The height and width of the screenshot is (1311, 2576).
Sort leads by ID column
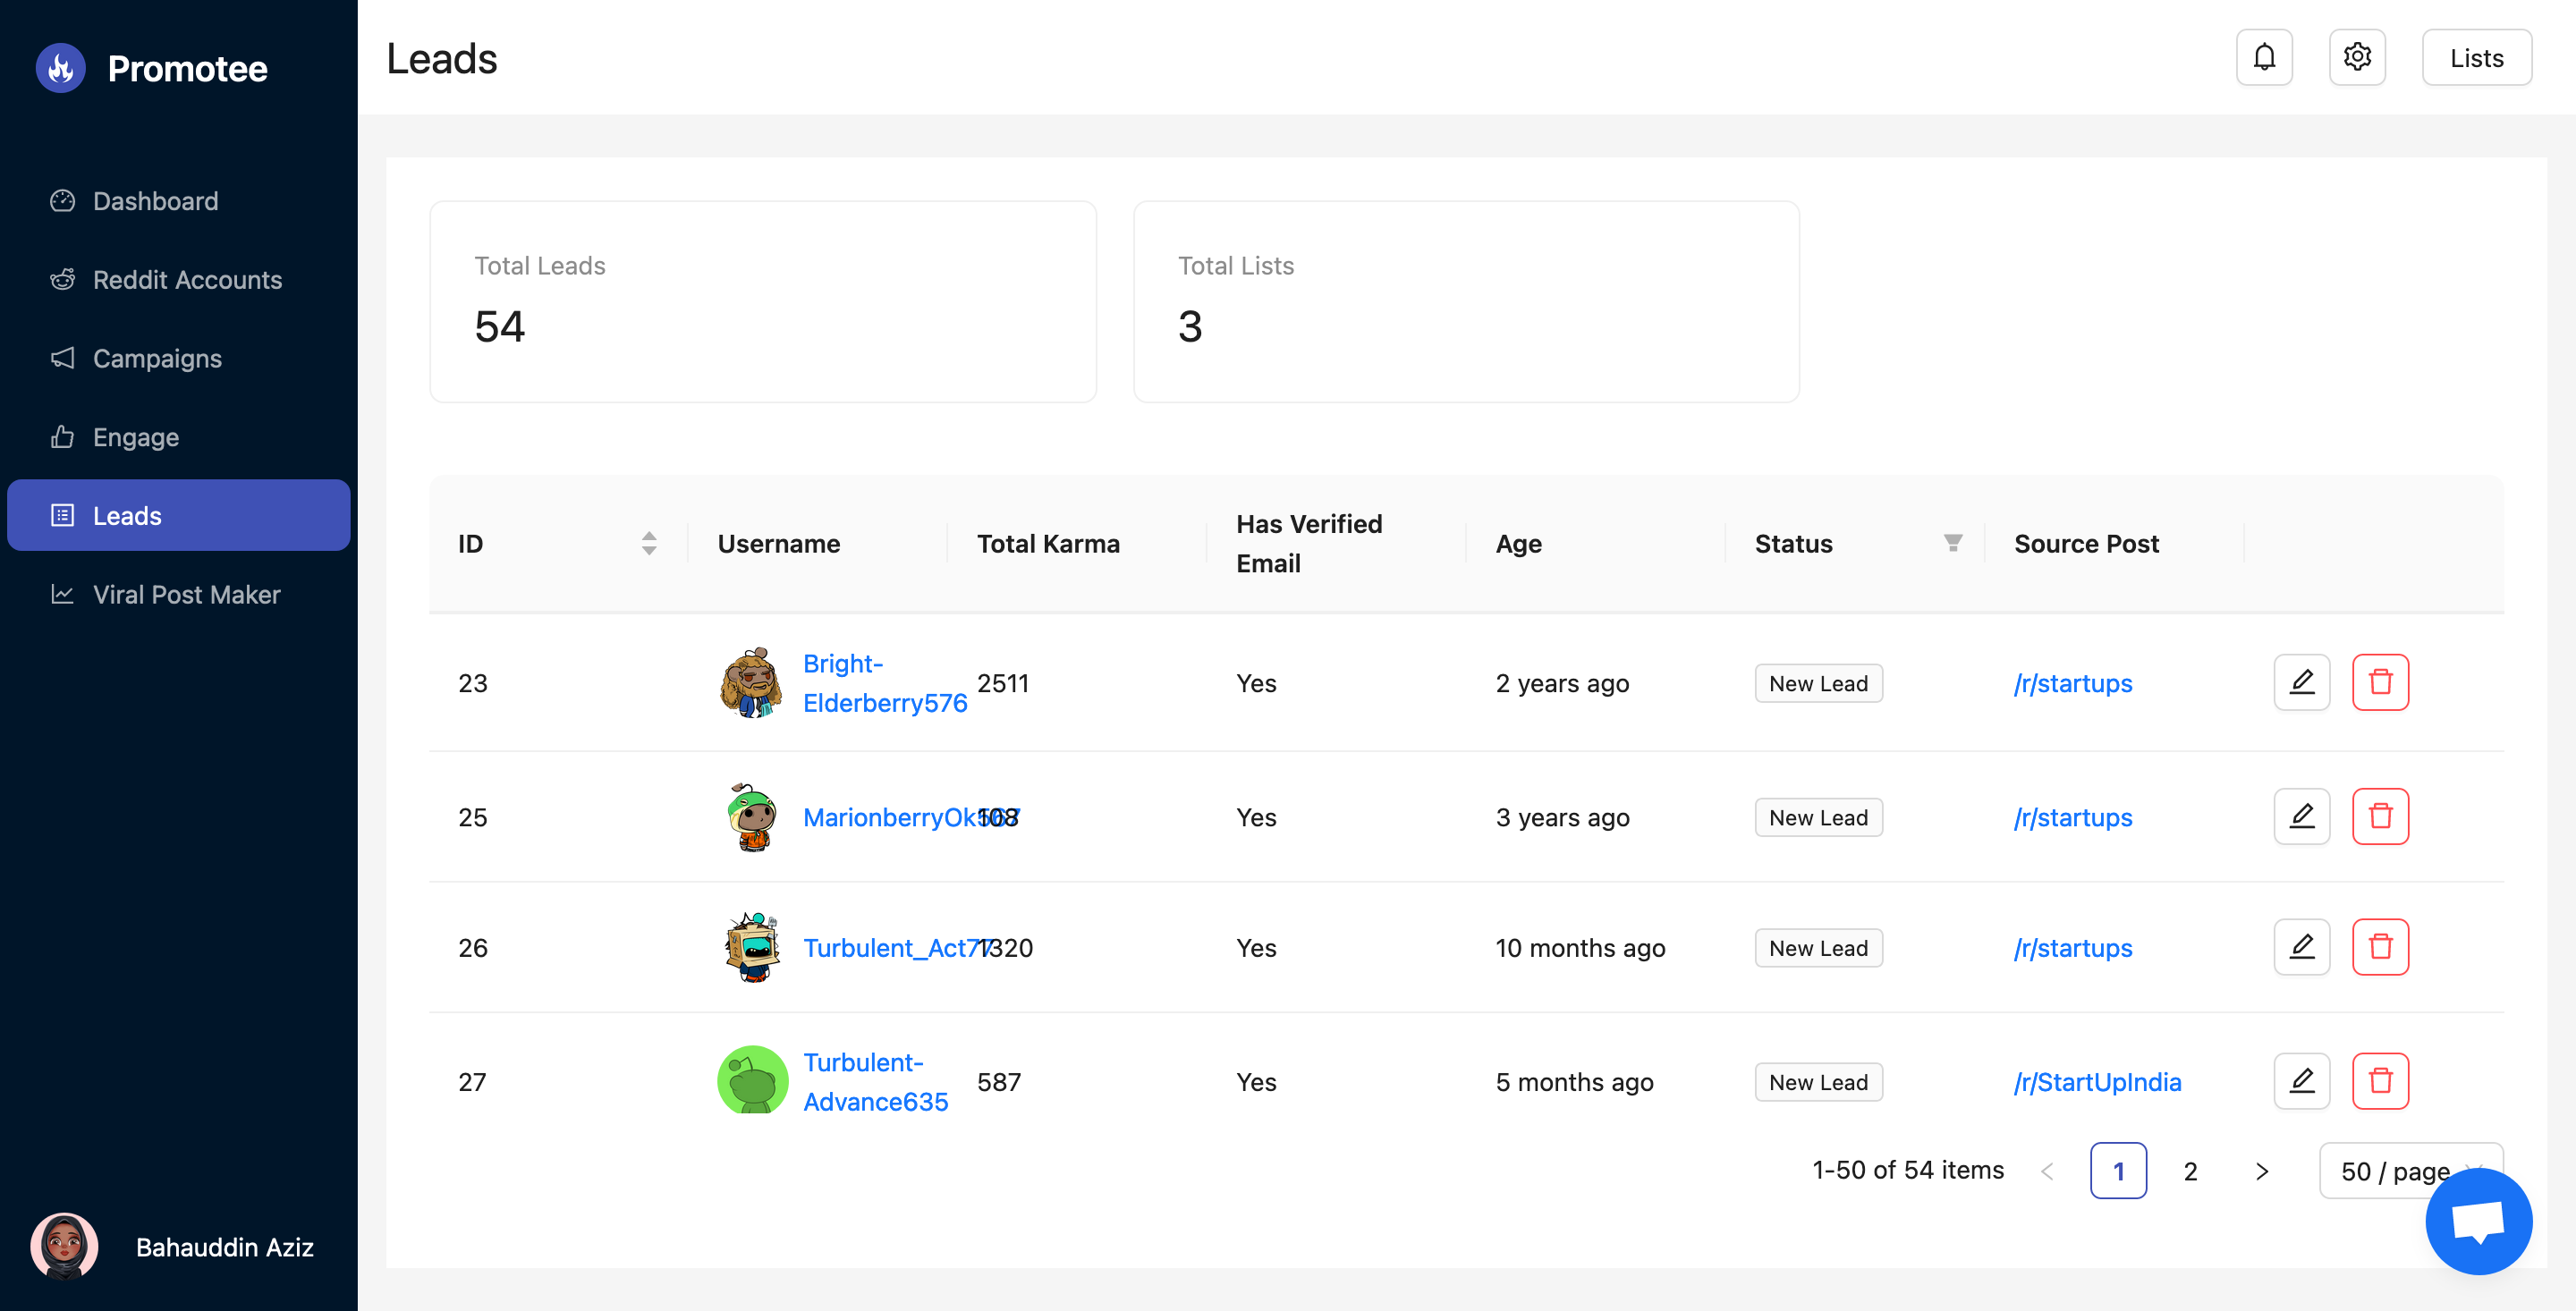coord(649,543)
